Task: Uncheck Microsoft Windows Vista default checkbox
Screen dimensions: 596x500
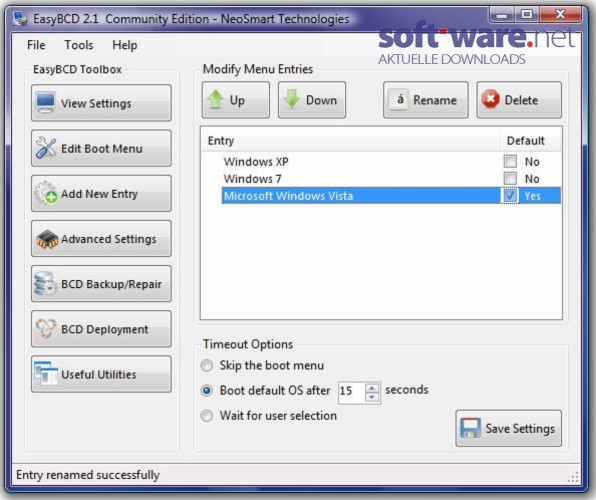Action: [x=510, y=195]
